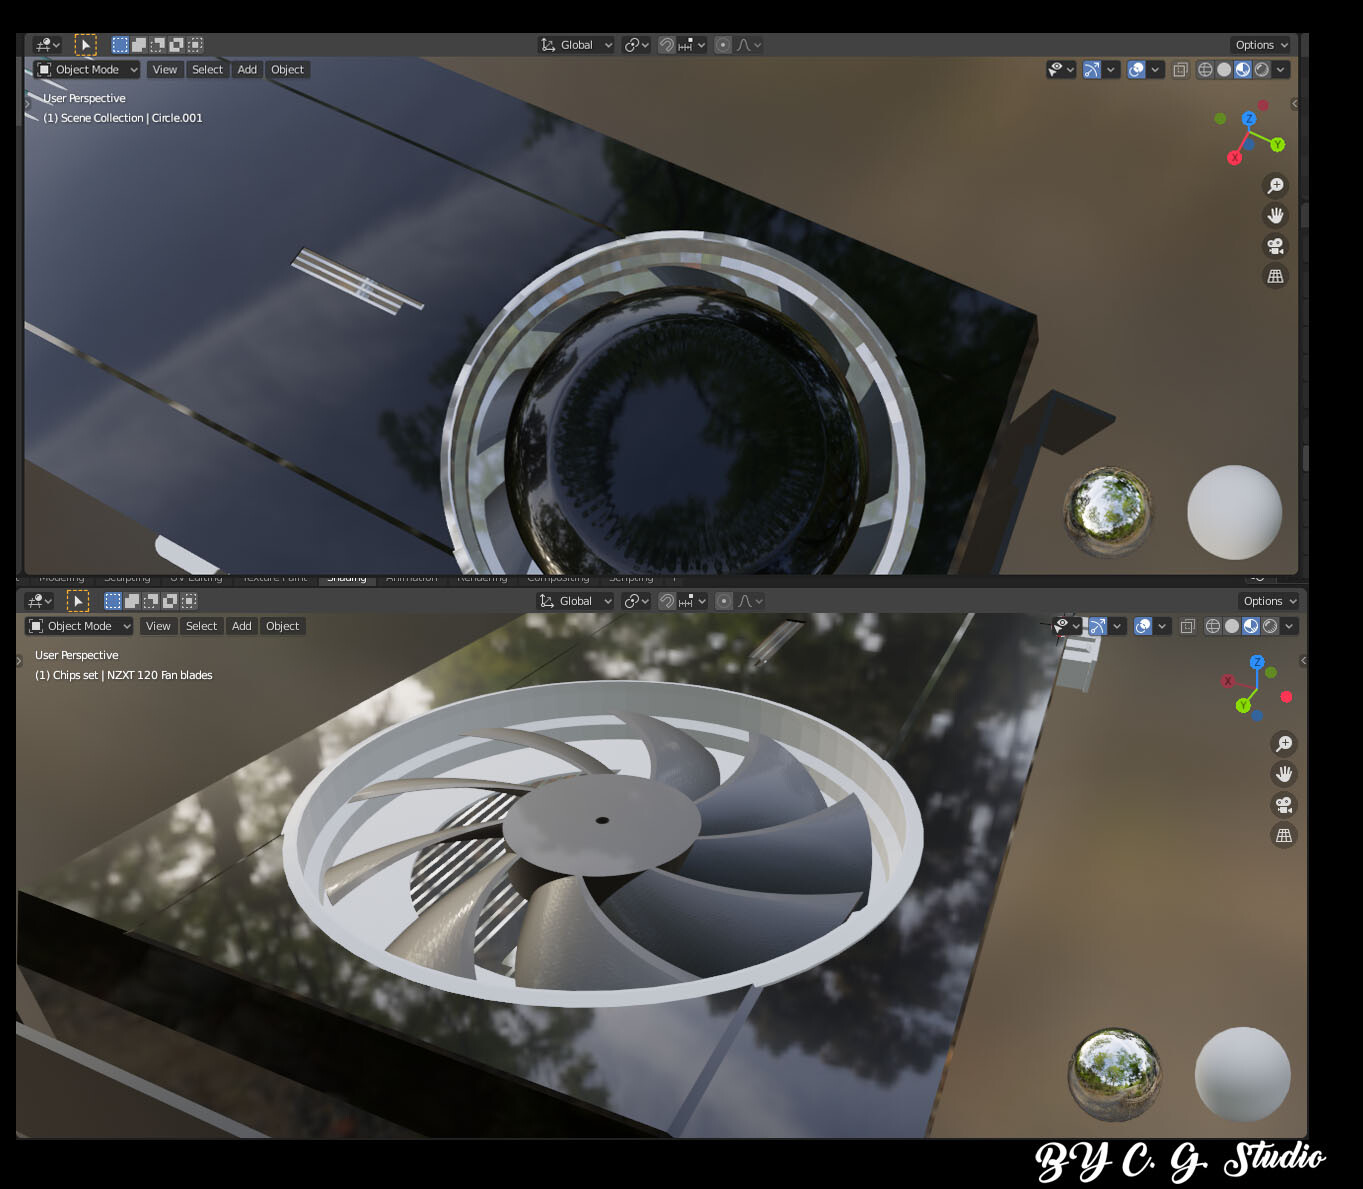Switch to the Shading workspace tab

(x=345, y=577)
